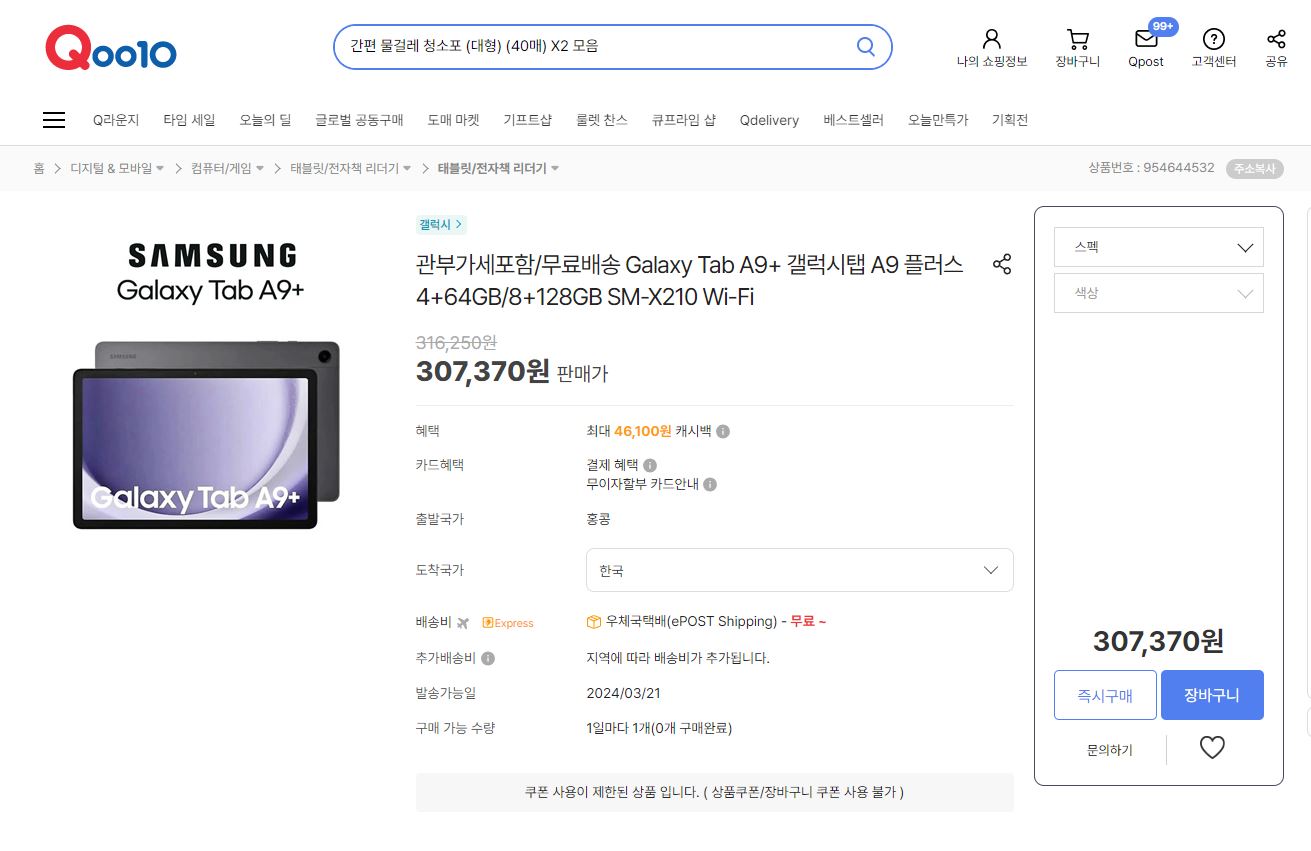Click the heart wishlist icon
1311x851 pixels.
point(1212,747)
